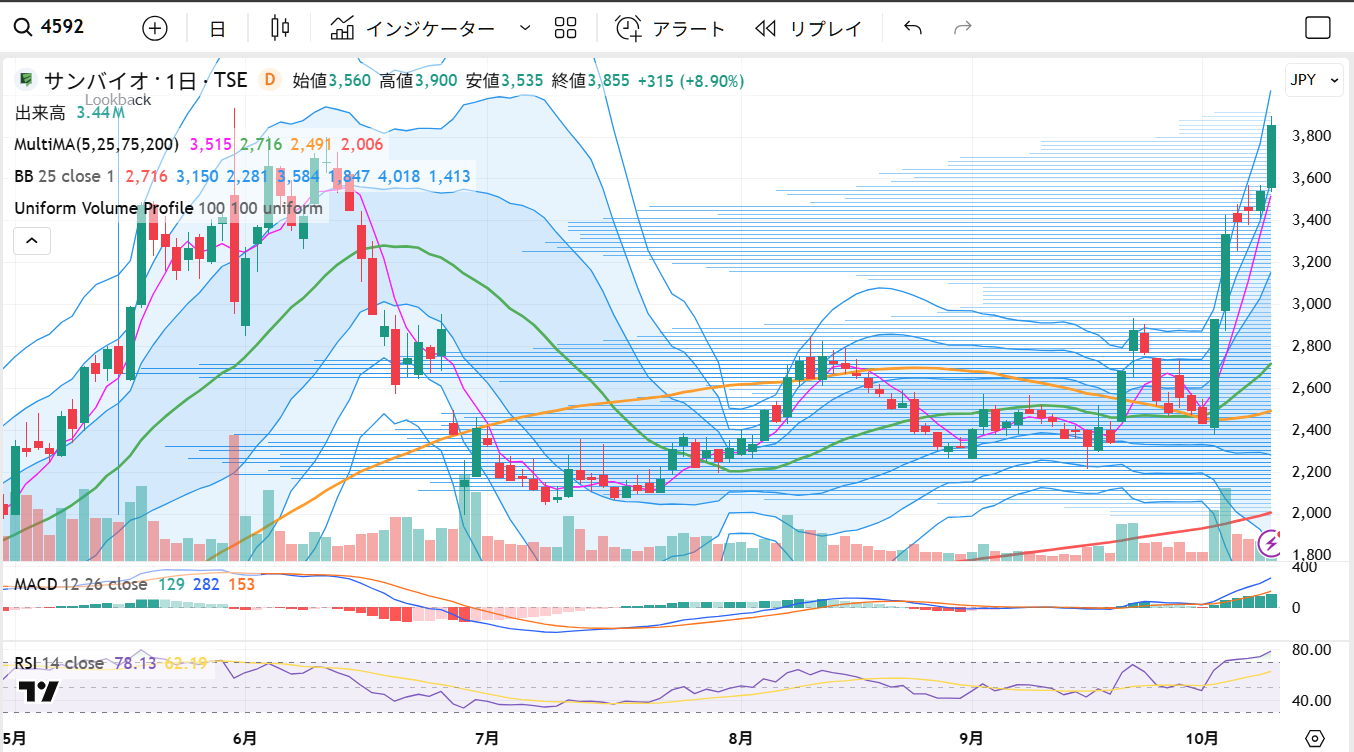The width and height of the screenshot is (1354, 752).
Task: Open the candlestick chart type selector
Action: coord(280,28)
